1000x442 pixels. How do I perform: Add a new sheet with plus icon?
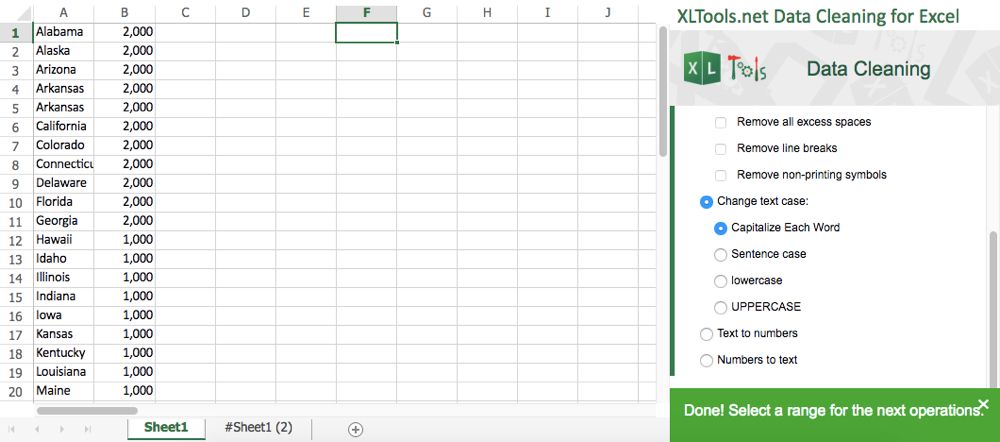[x=355, y=429]
